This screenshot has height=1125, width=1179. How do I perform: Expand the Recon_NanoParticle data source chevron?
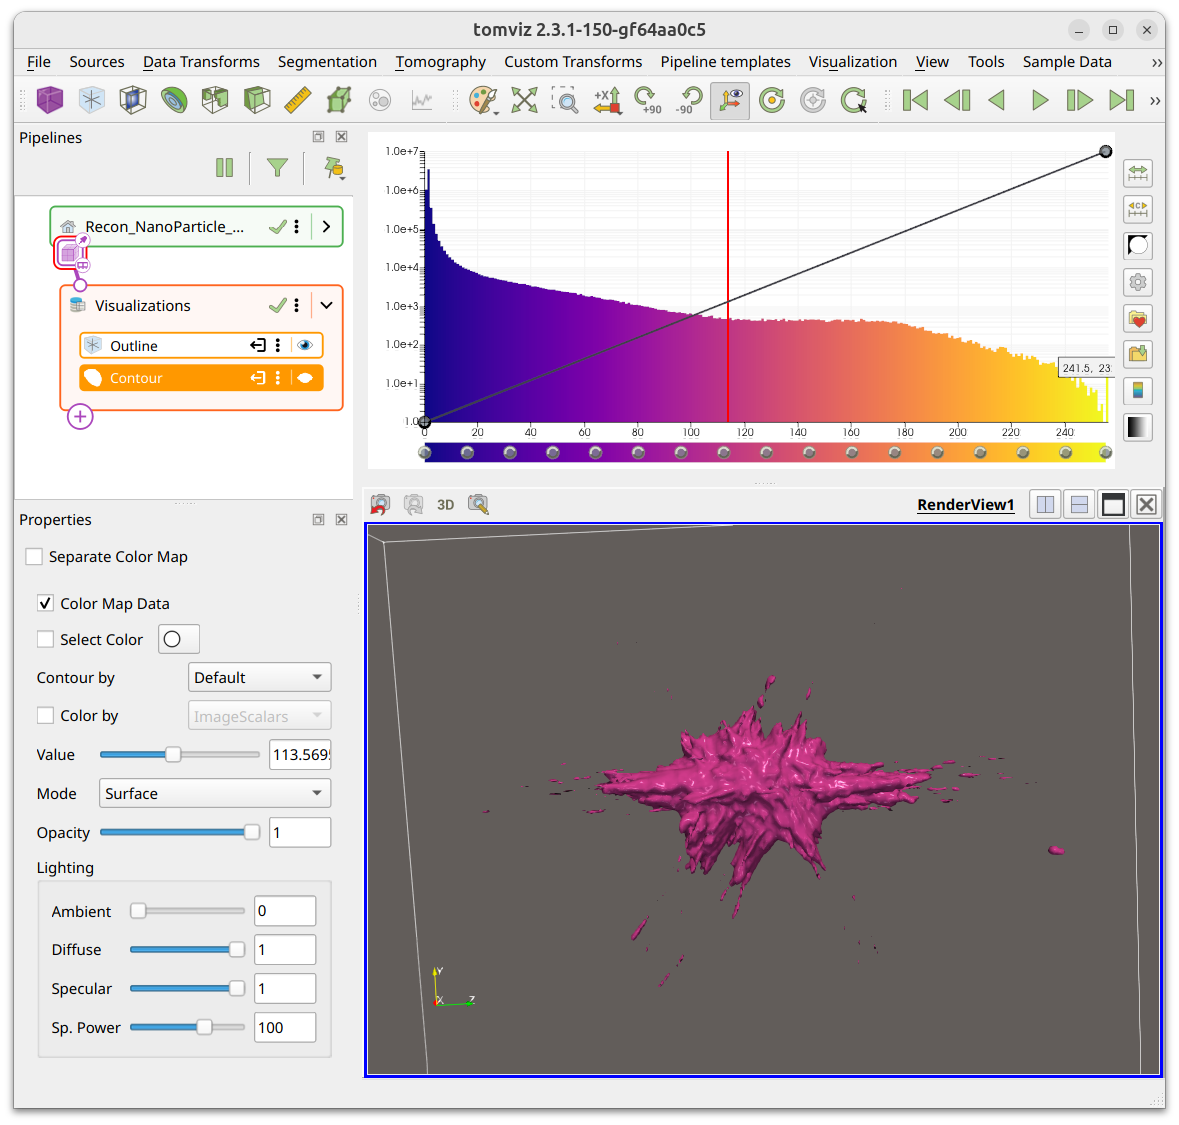(x=326, y=226)
